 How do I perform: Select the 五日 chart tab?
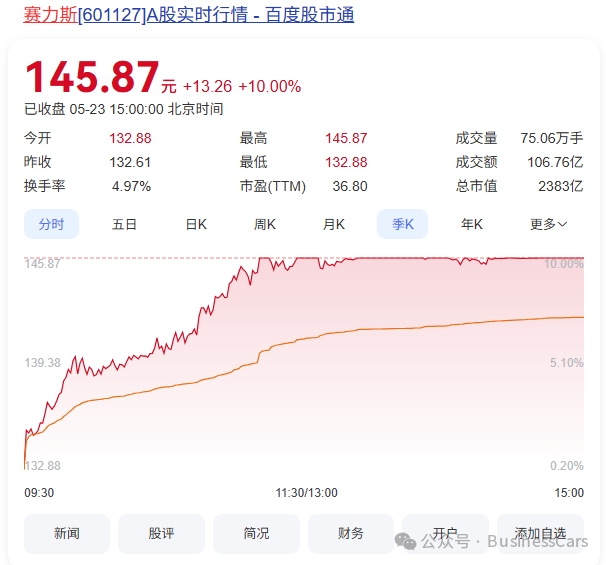[x=124, y=224]
